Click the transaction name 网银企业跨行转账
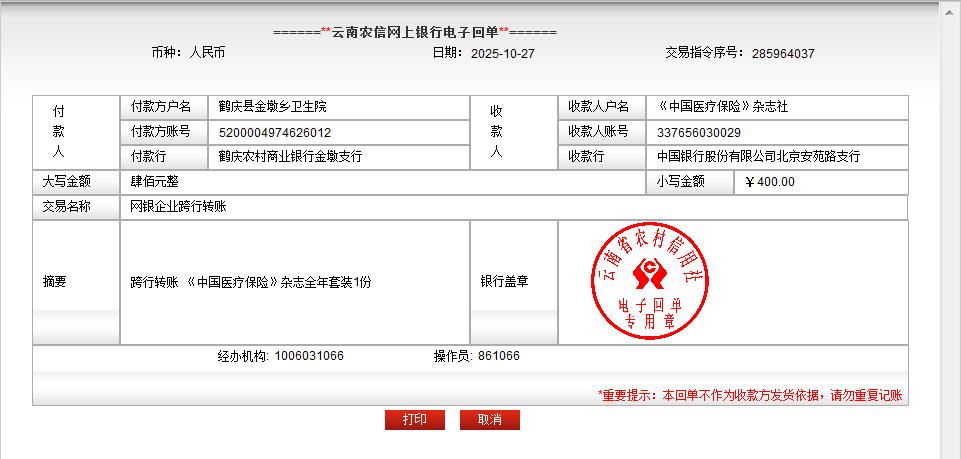Image resolution: width=961 pixels, height=459 pixels. 179,207
